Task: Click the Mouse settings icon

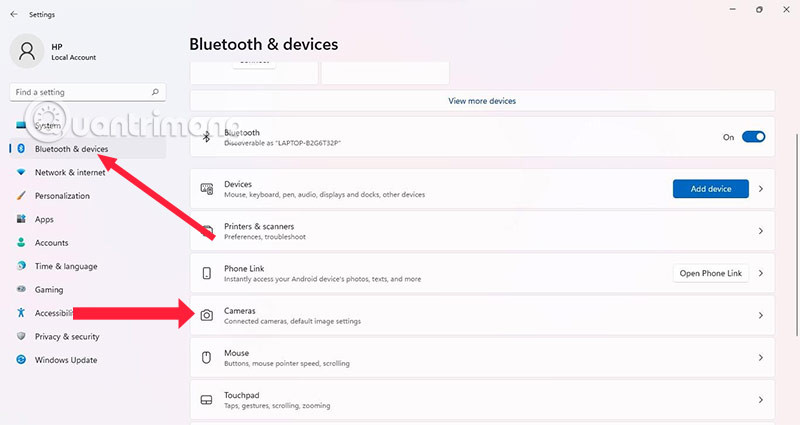Action: [x=207, y=357]
